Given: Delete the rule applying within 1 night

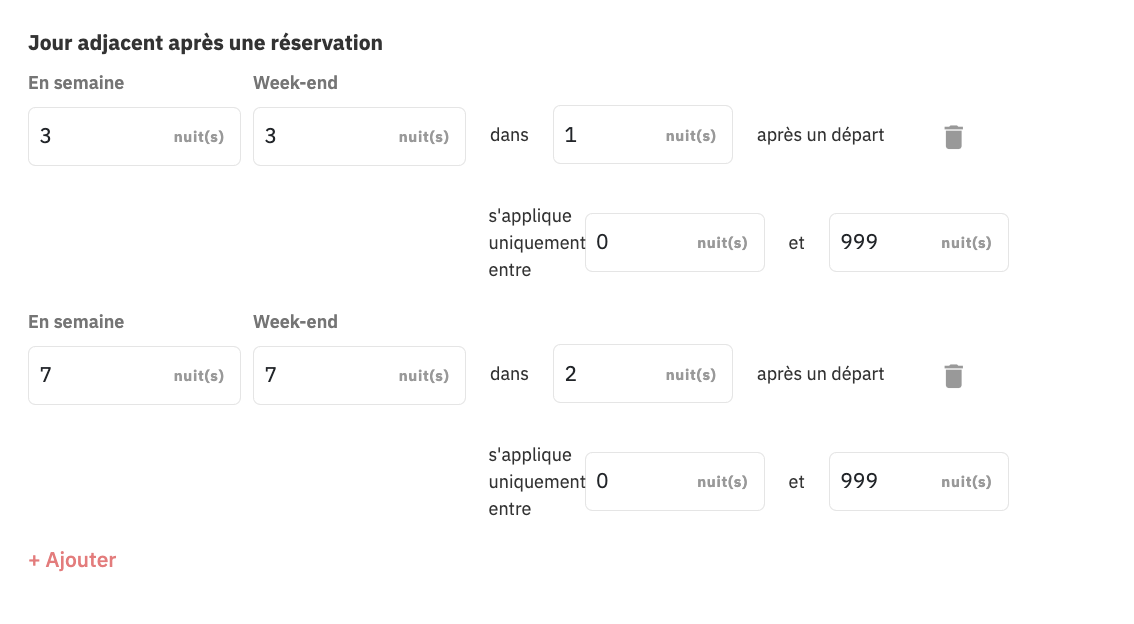Looking at the screenshot, I should tap(953, 137).
